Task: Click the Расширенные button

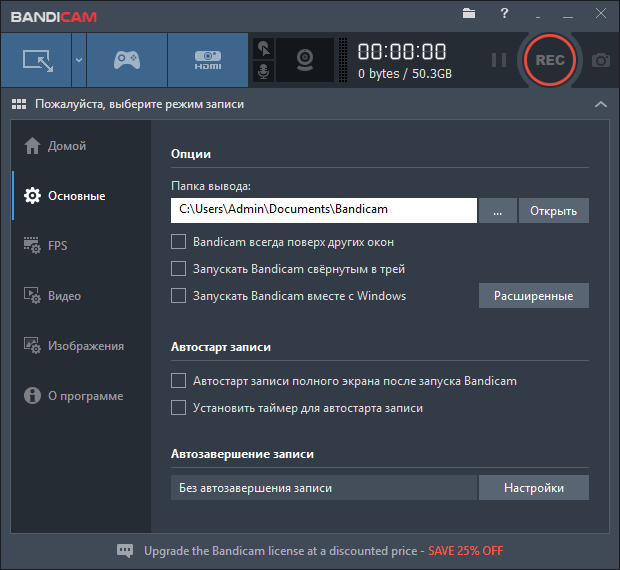Action: (534, 296)
